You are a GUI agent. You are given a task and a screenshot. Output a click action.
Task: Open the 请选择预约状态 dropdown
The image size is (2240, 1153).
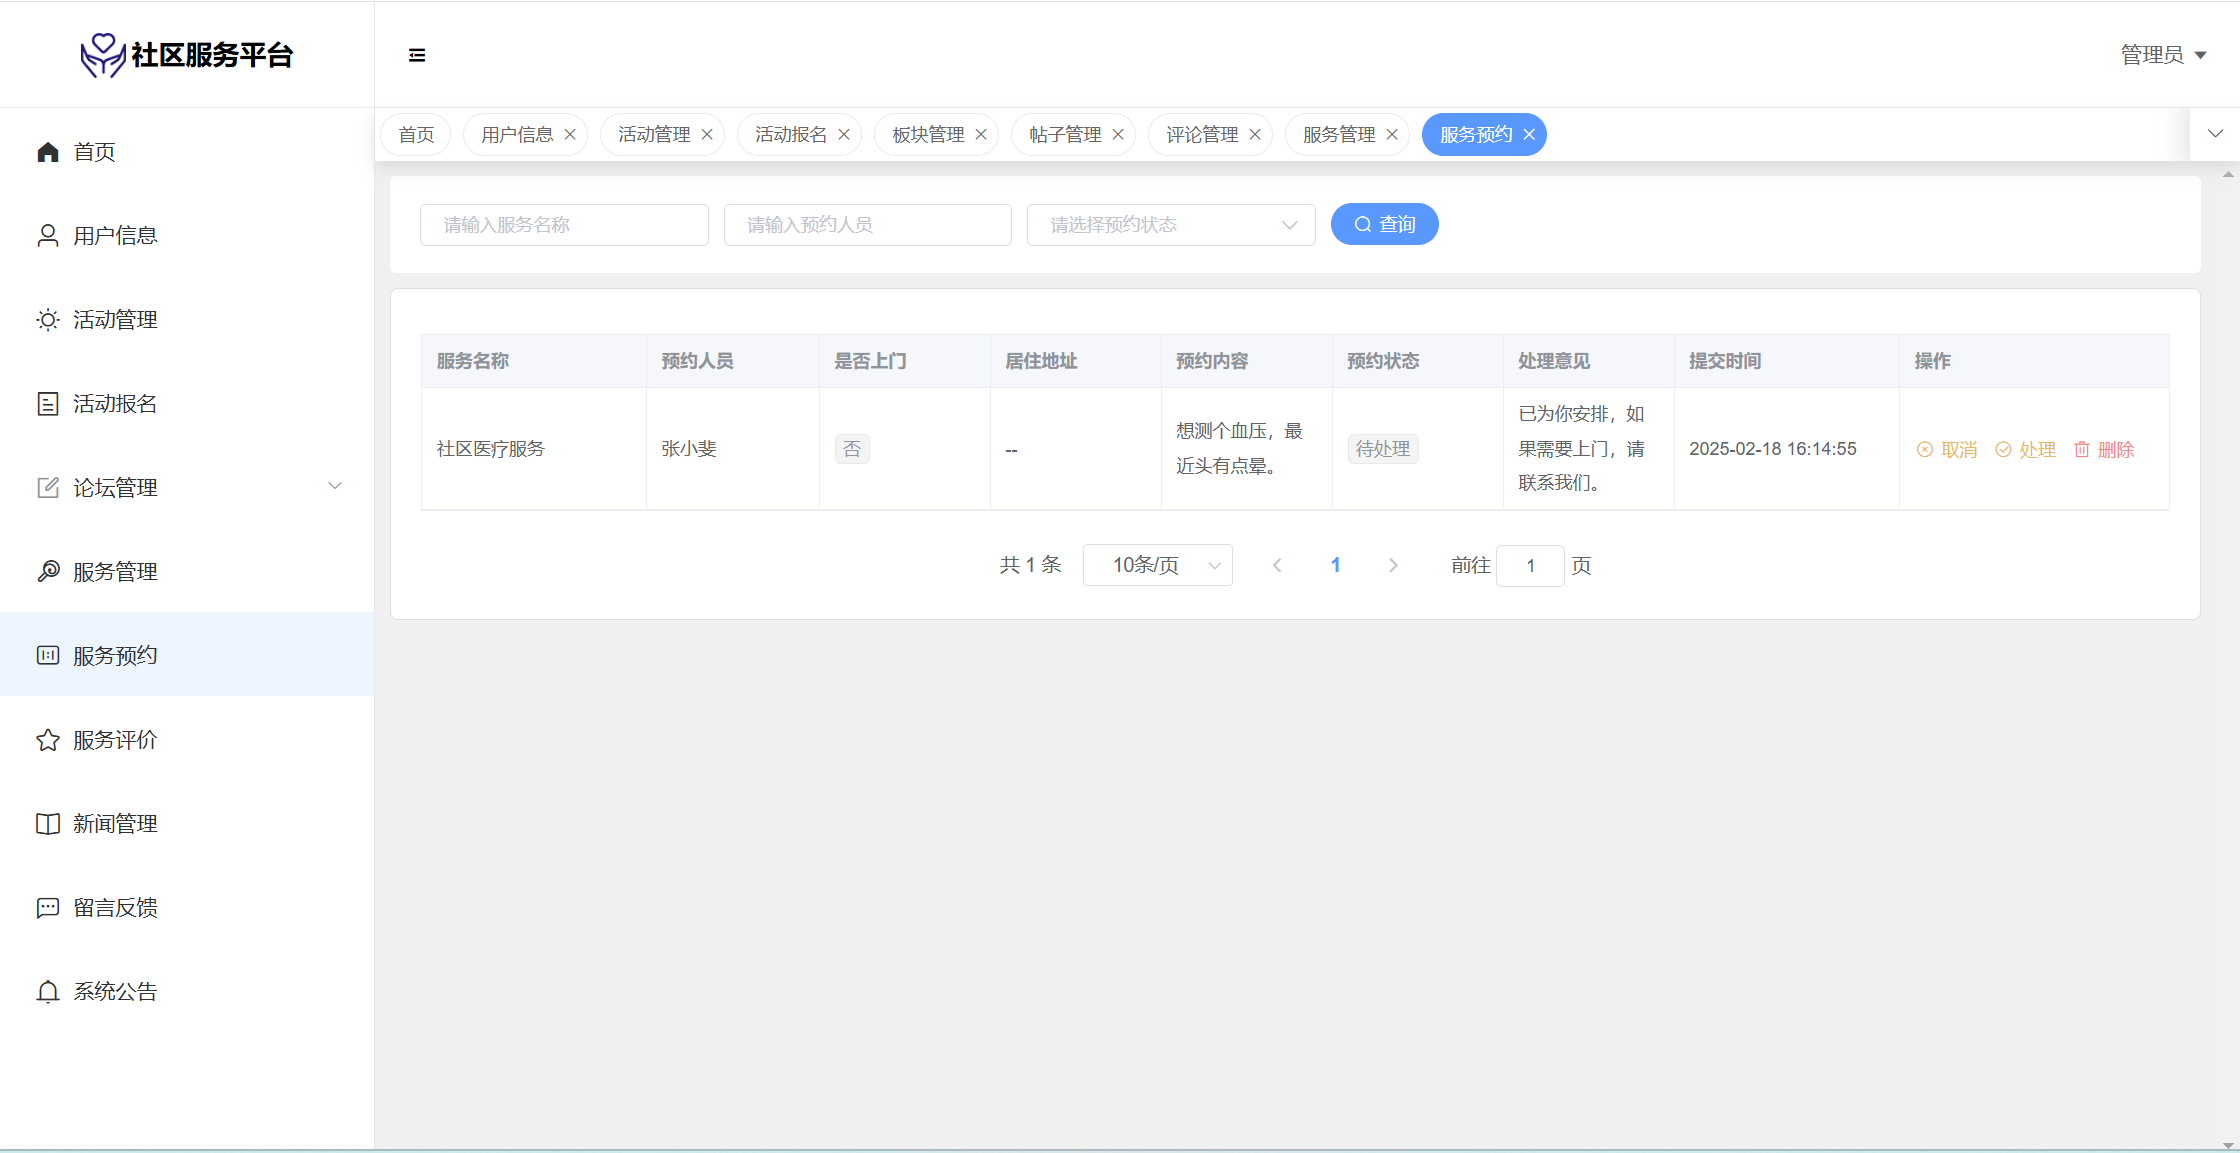pos(1170,225)
